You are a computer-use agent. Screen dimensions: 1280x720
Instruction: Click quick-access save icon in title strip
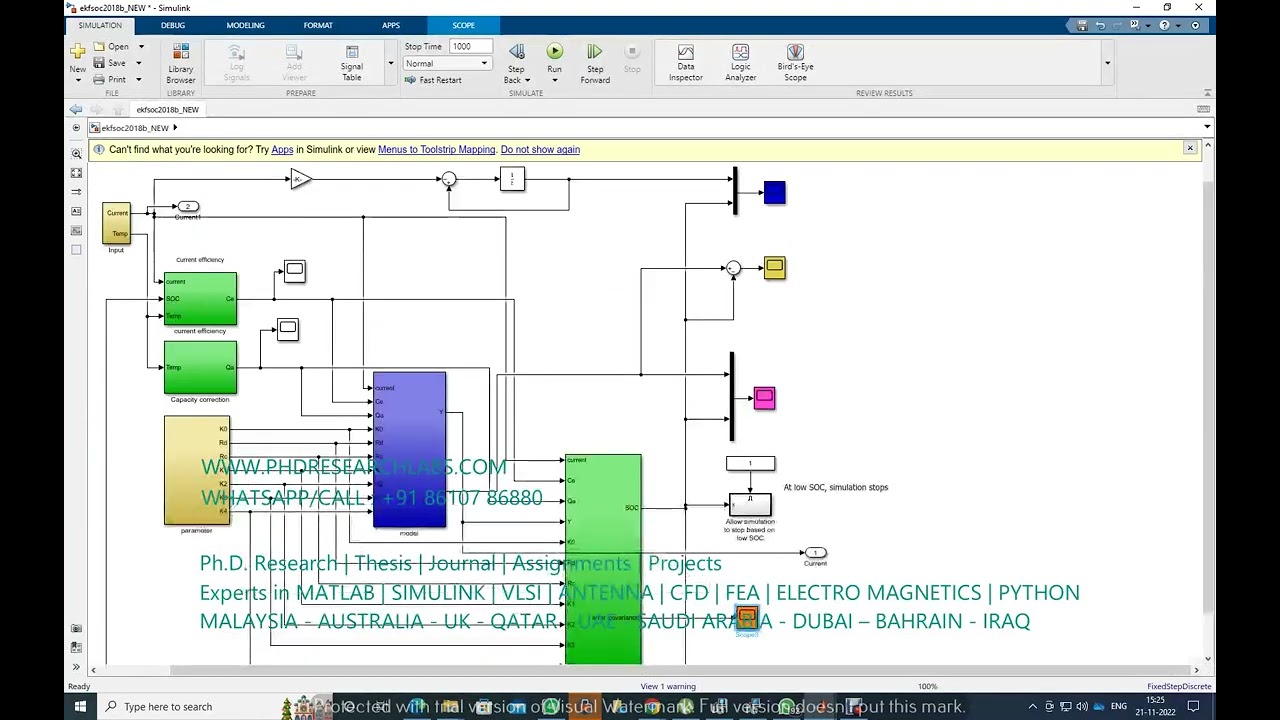pos(1082,25)
